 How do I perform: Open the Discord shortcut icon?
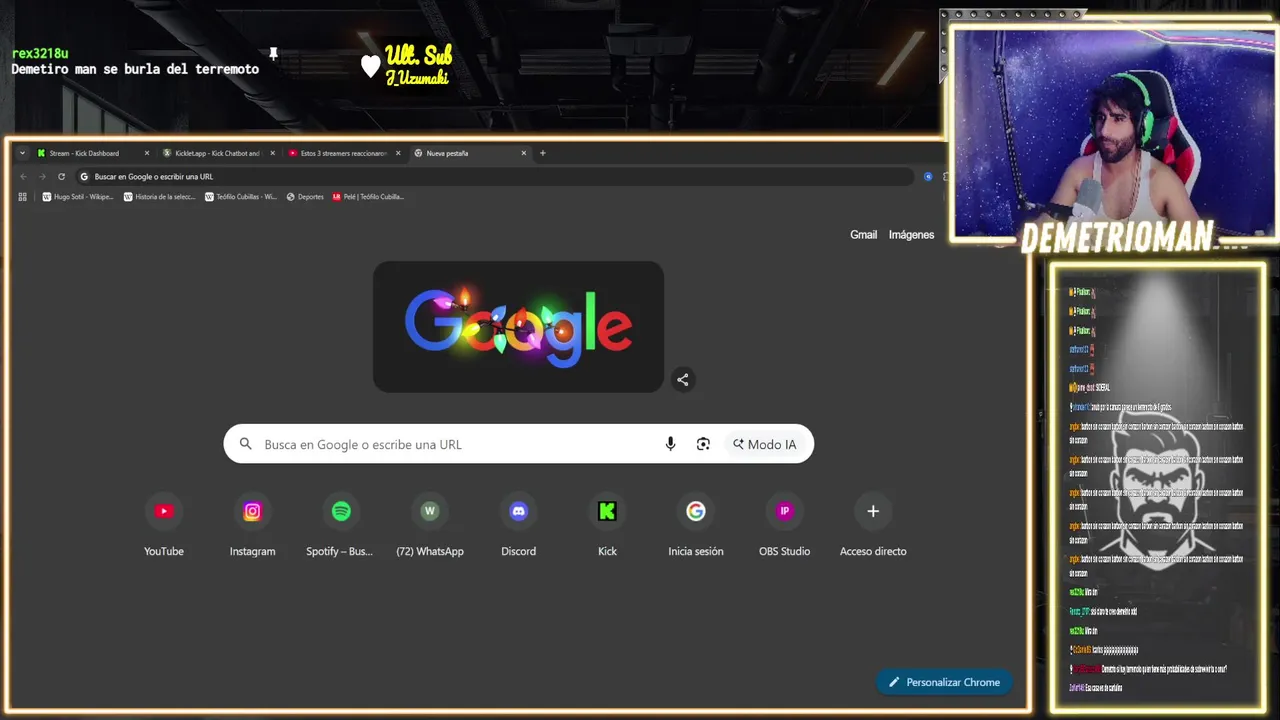click(x=518, y=511)
